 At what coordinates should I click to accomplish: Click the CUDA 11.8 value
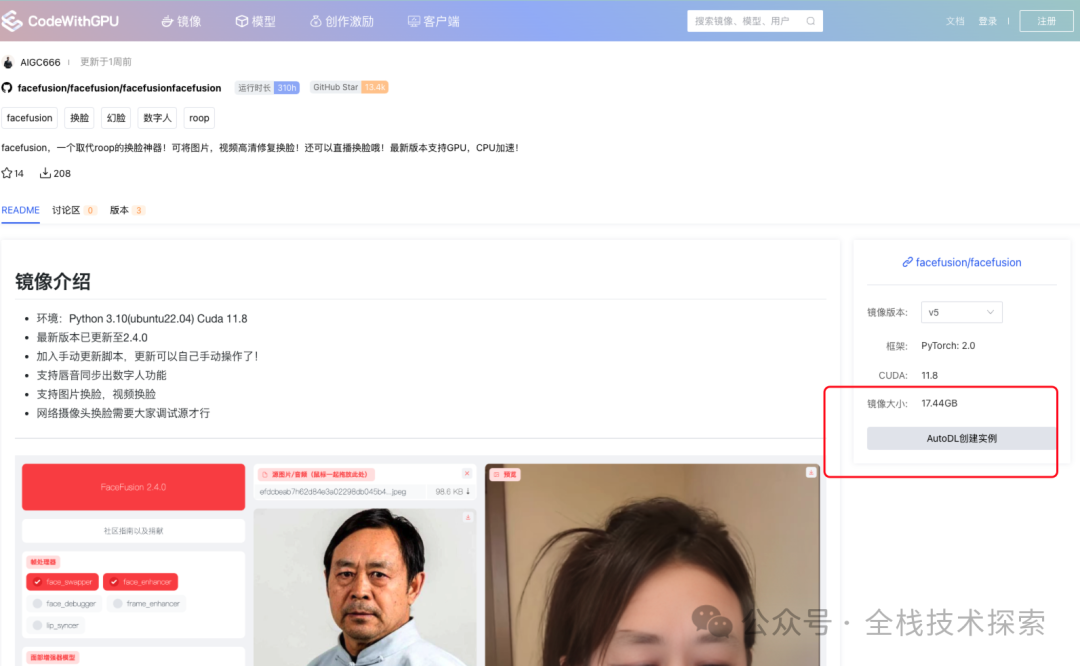tap(929, 375)
